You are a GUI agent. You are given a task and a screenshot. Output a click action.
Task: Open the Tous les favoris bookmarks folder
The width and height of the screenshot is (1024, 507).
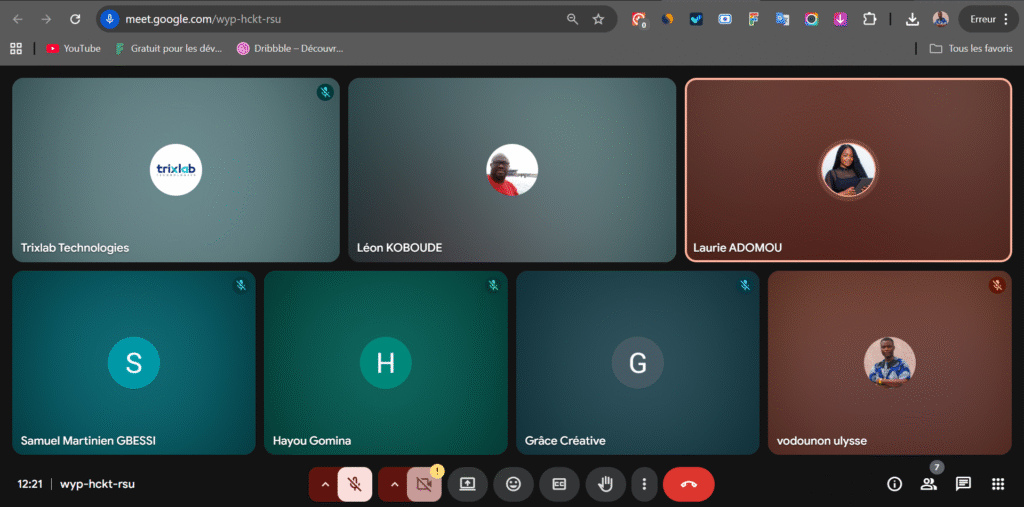coord(963,48)
